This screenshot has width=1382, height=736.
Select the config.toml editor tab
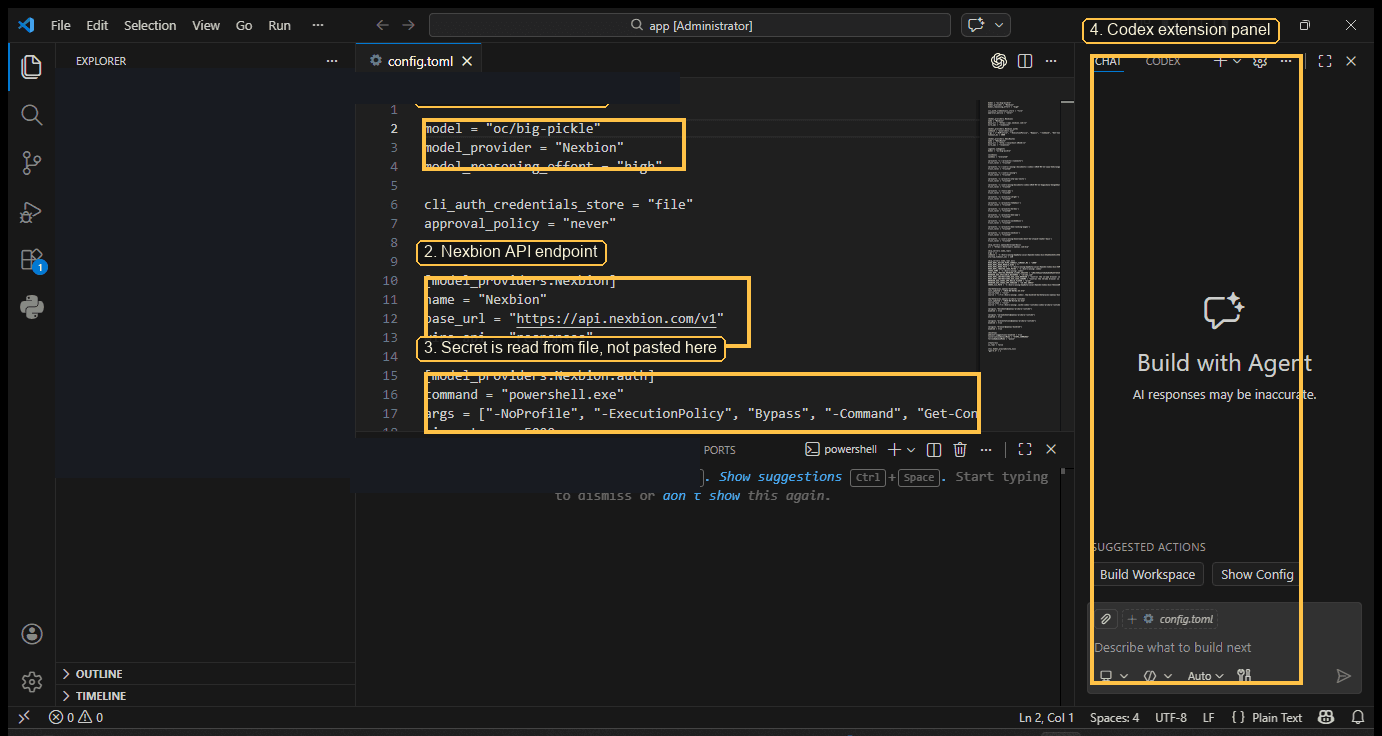pyautogui.click(x=420, y=61)
